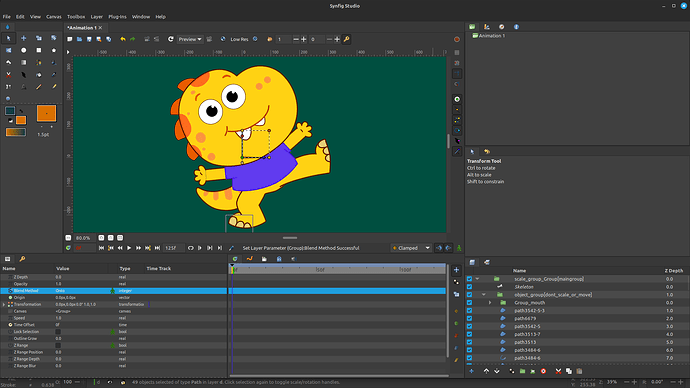Screen dimensions: 690x388
Task: Expand the Group_mouth layer
Action: pos(490,303)
